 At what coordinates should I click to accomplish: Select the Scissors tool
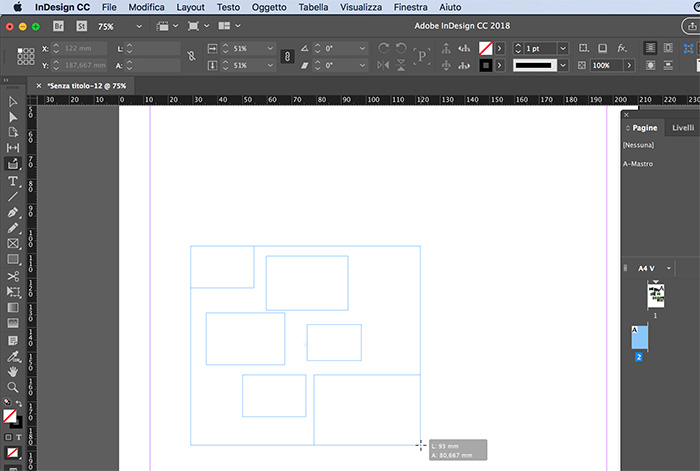(13, 276)
